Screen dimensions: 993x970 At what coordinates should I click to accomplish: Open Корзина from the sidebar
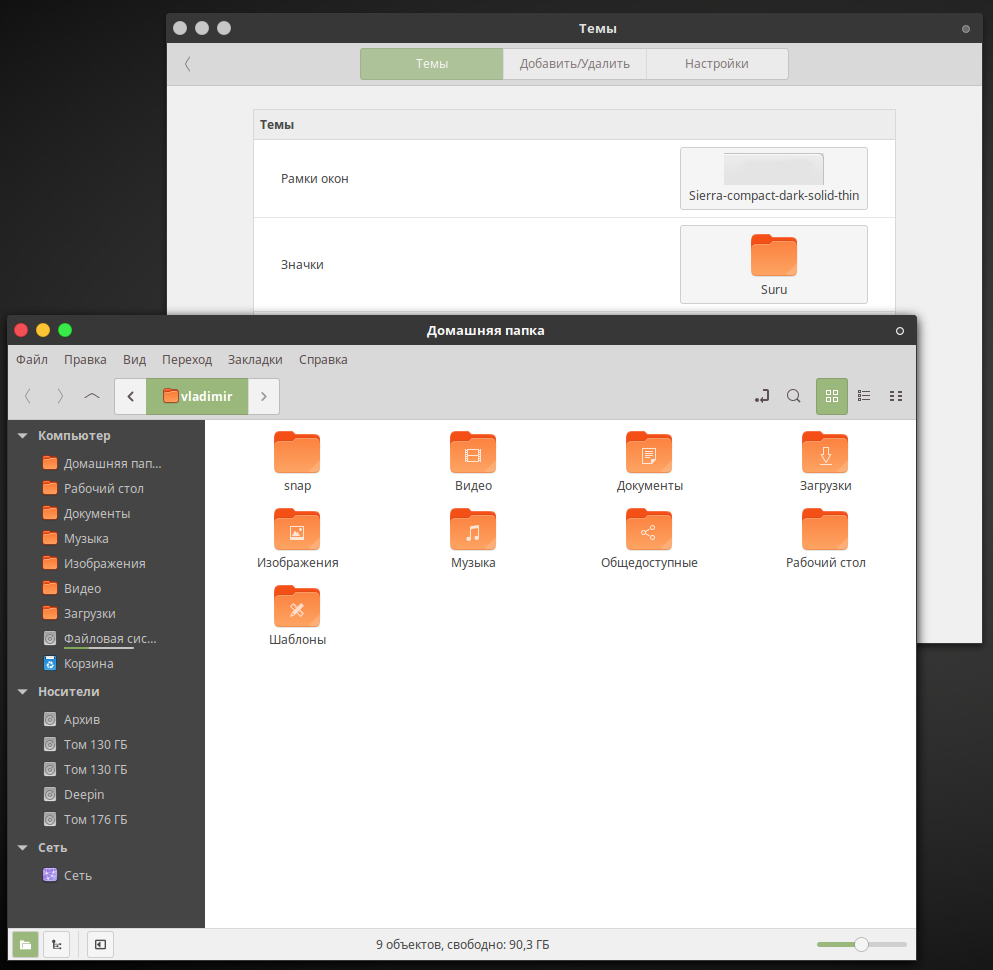[88, 663]
